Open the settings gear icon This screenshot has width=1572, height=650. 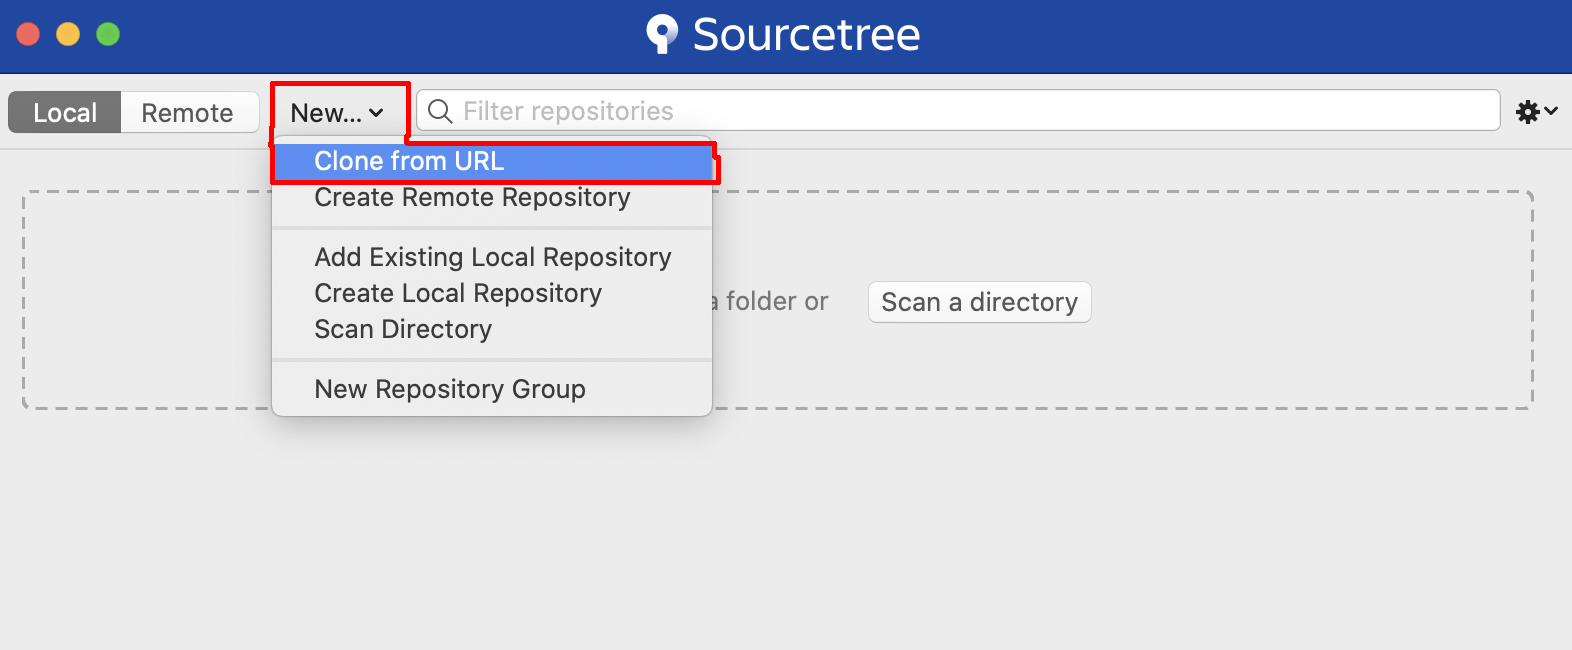1527,112
